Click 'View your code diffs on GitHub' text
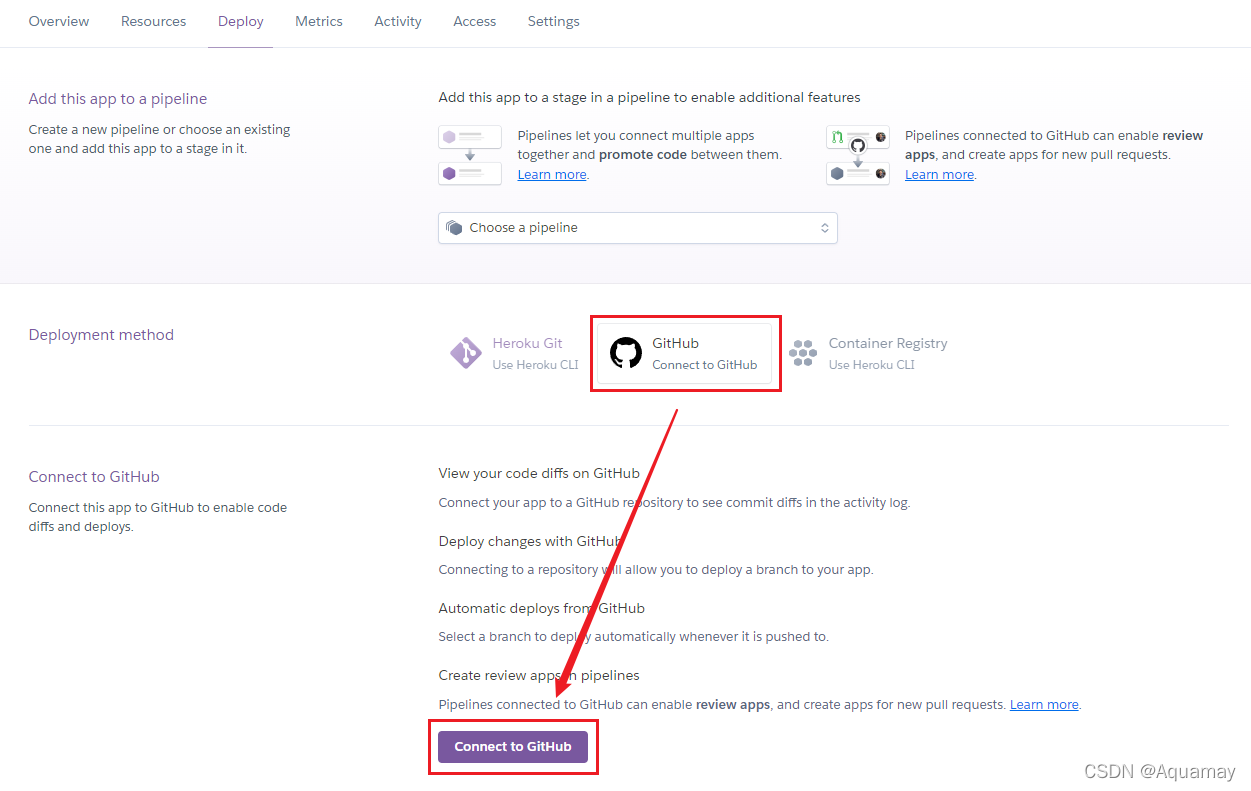The image size is (1251, 791). point(539,473)
